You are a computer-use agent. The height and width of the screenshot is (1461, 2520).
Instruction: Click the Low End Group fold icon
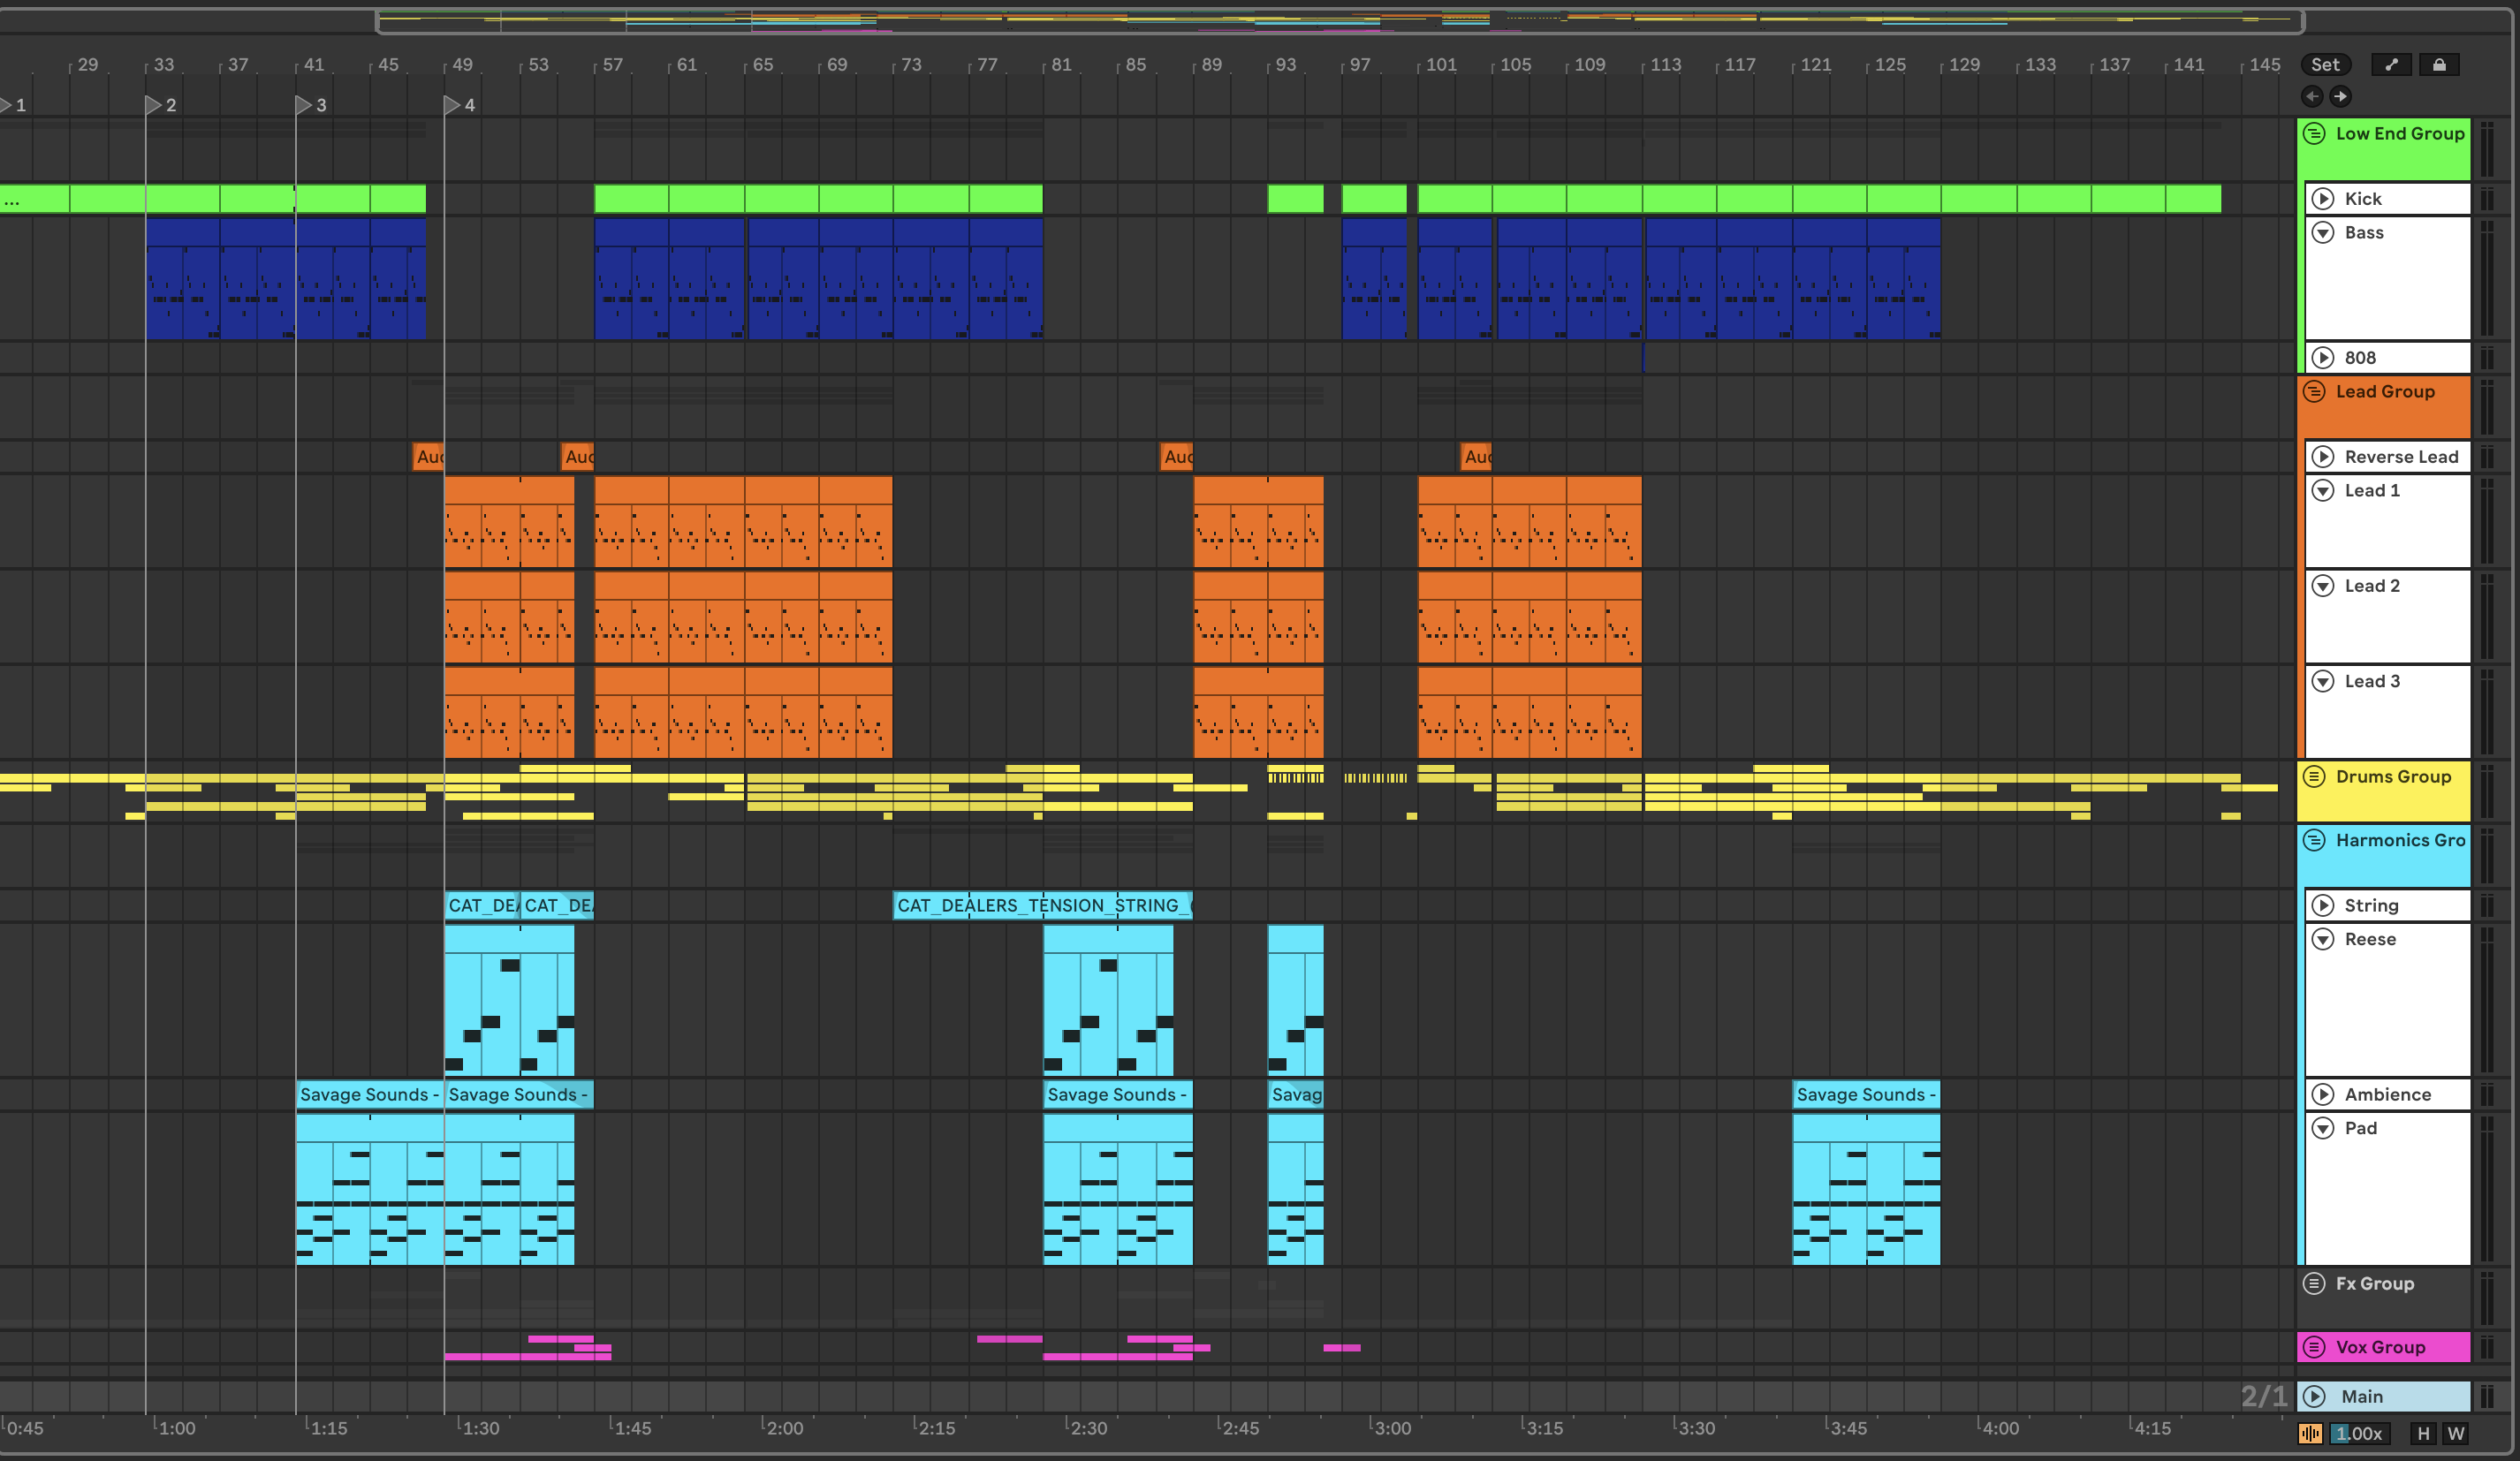(x=2314, y=133)
